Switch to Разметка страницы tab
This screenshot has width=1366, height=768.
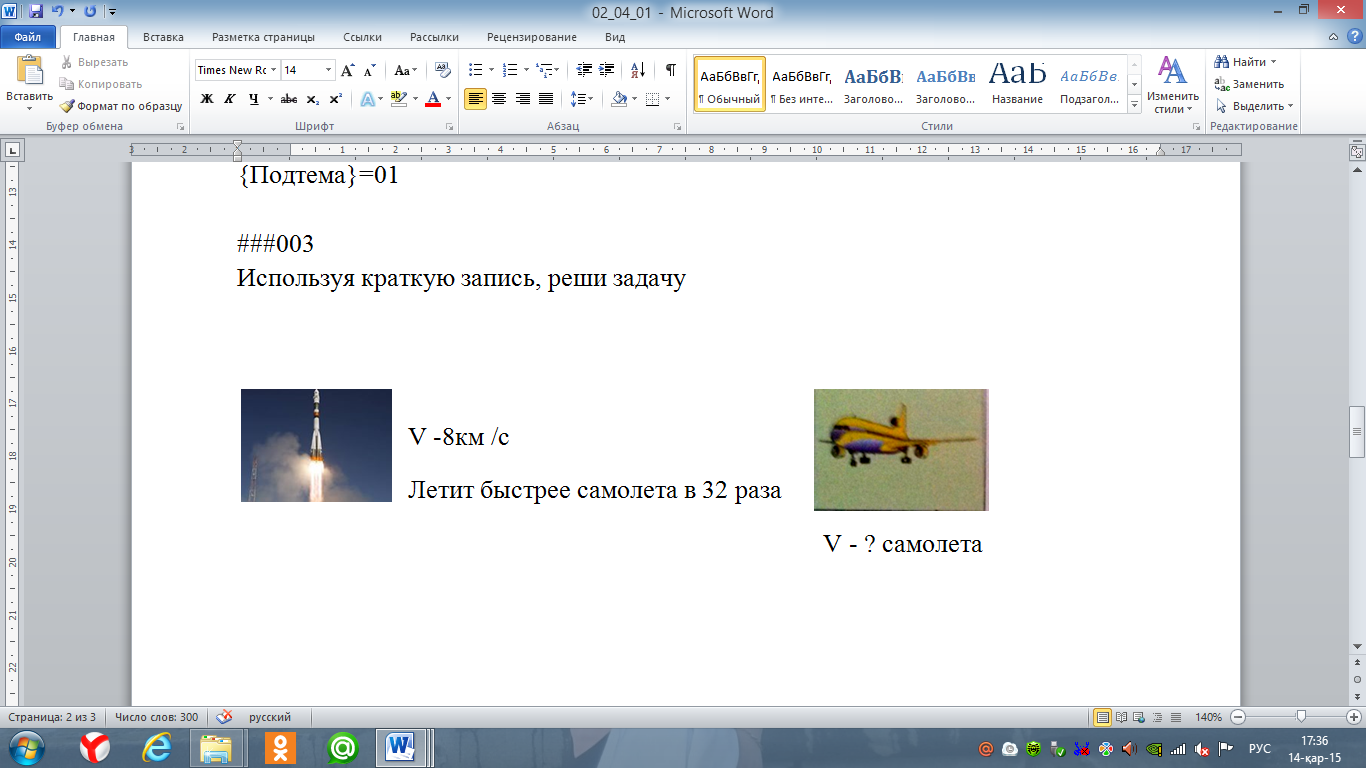(x=264, y=37)
